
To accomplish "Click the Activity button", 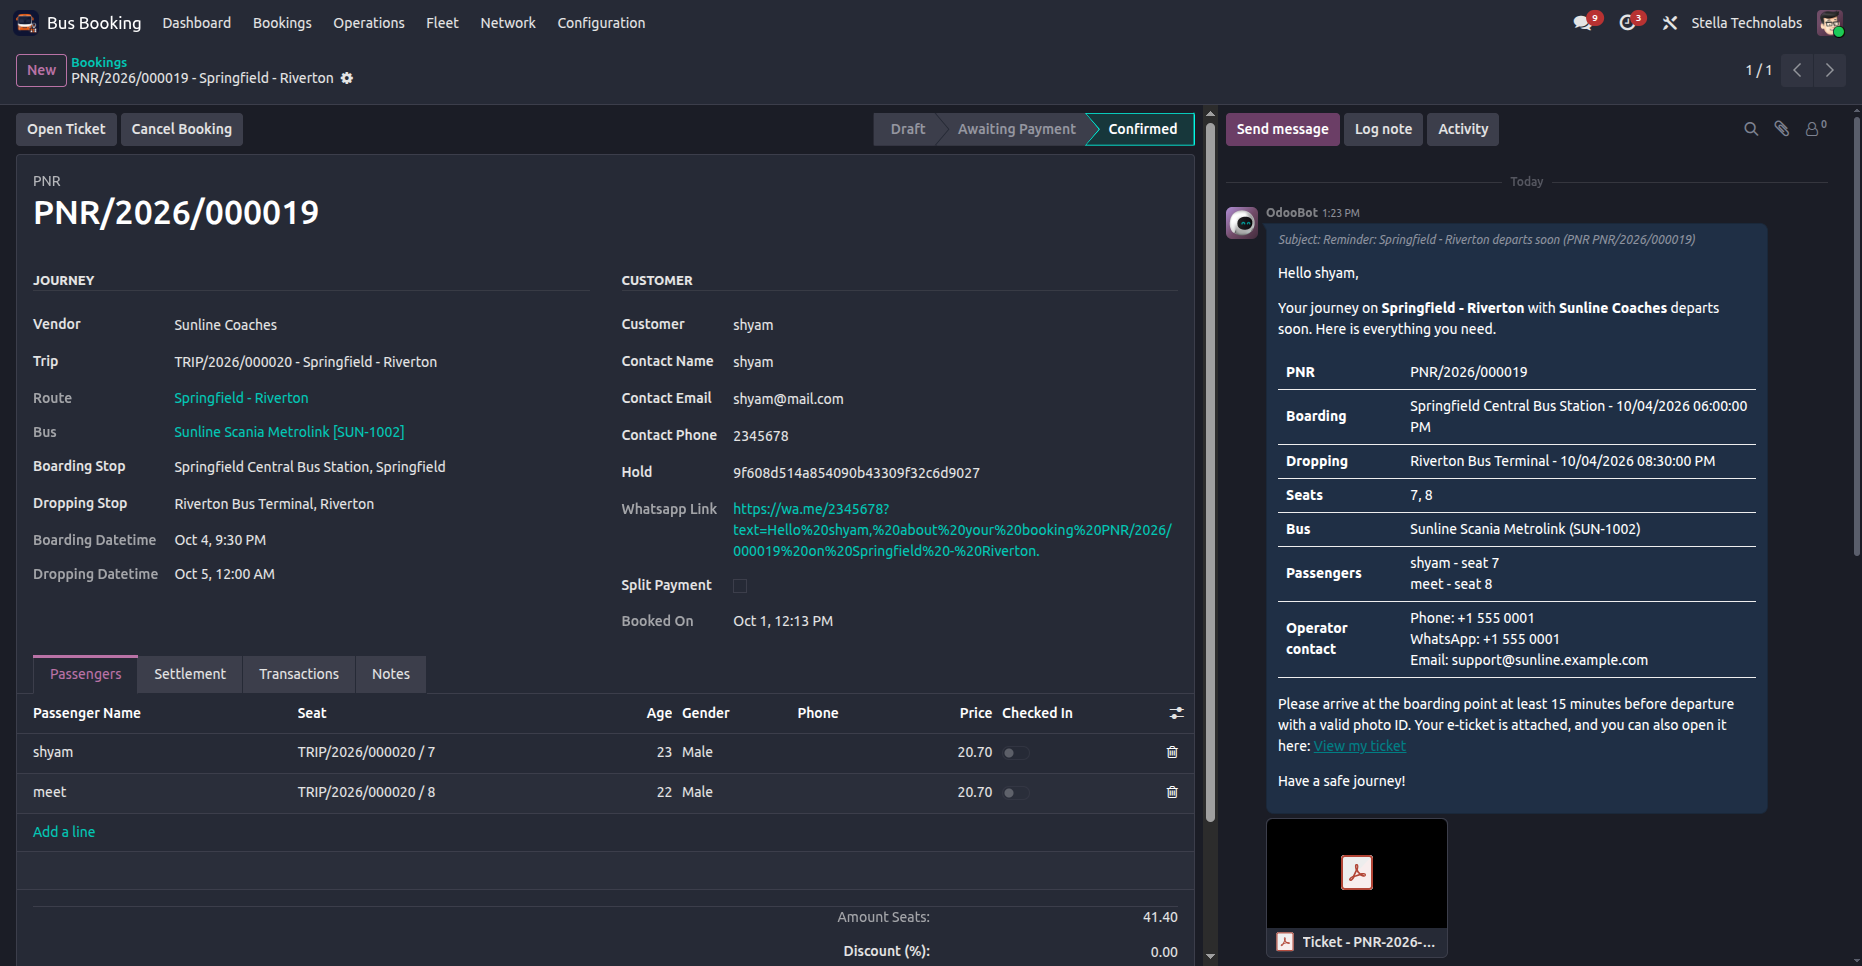I will click(x=1463, y=129).
